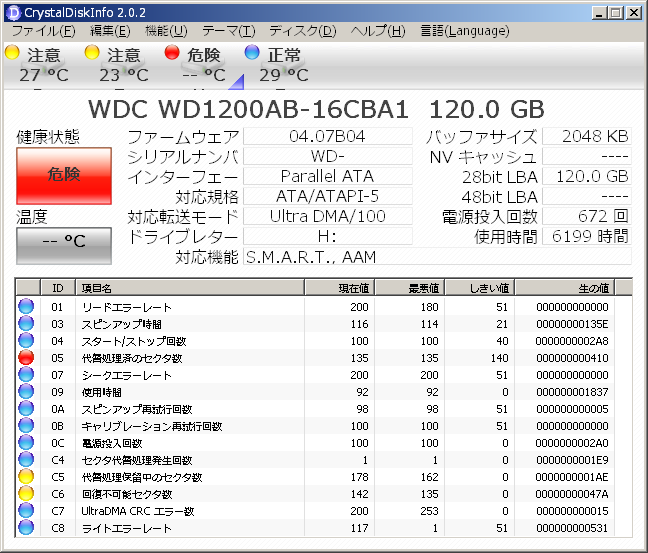Open the テーマ(T) menu
Screen dimensions: 648x553
229,31
